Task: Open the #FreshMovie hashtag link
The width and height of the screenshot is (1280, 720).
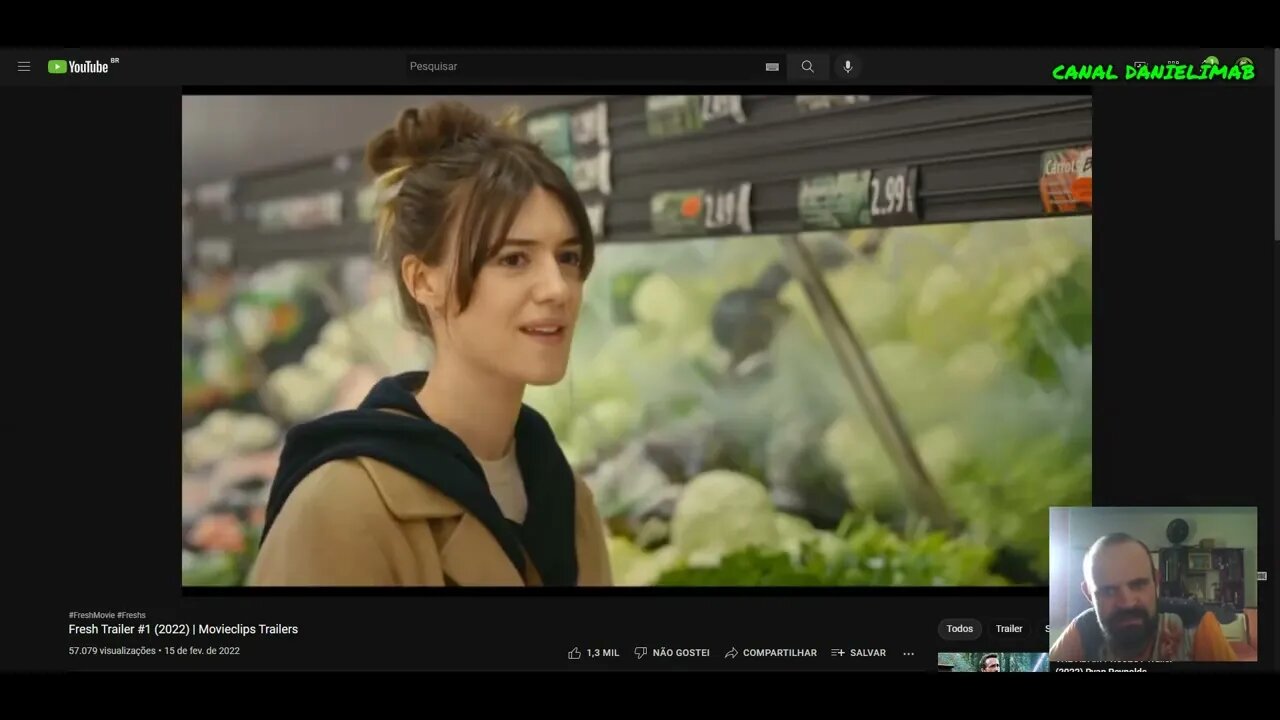Action: click(x=91, y=615)
